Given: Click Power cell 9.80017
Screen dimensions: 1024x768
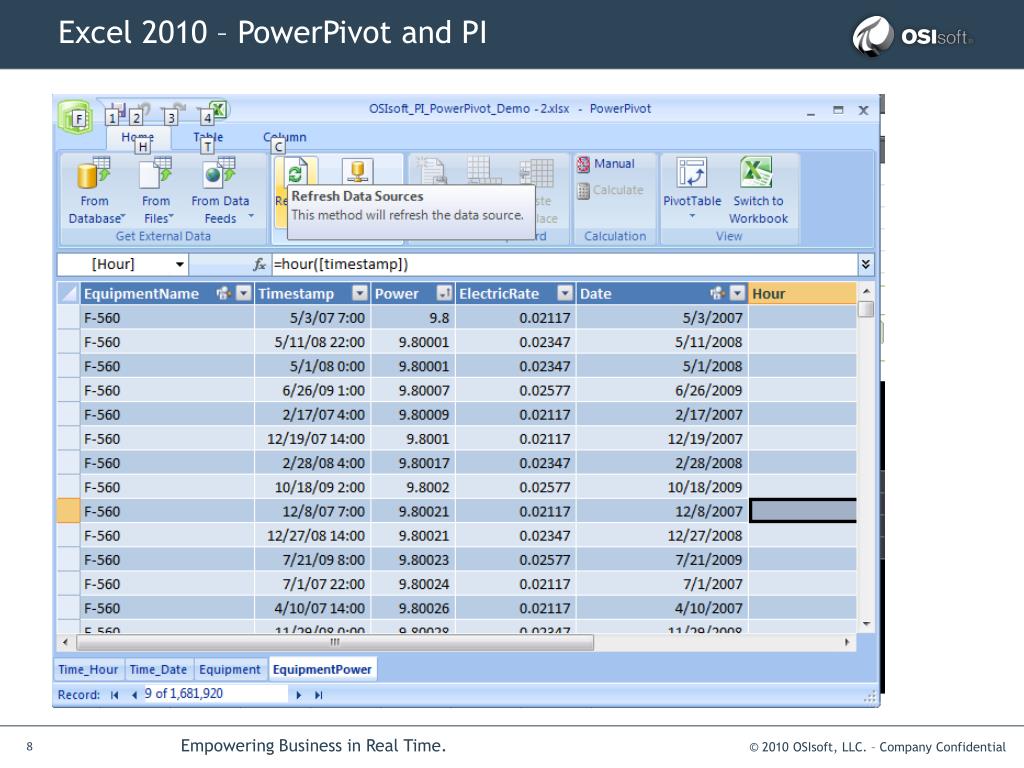Looking at the screenshot, I should pos(413,463).
